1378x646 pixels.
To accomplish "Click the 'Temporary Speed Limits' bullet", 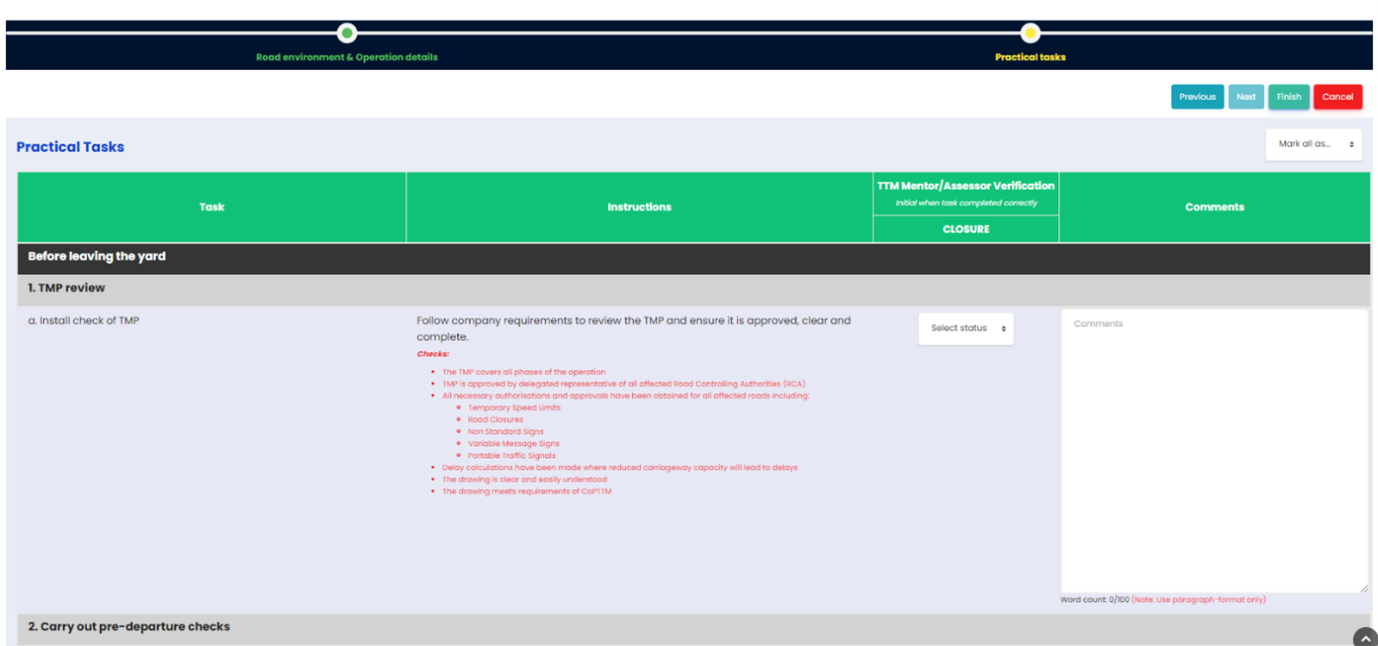I will (x=514, y=408).
